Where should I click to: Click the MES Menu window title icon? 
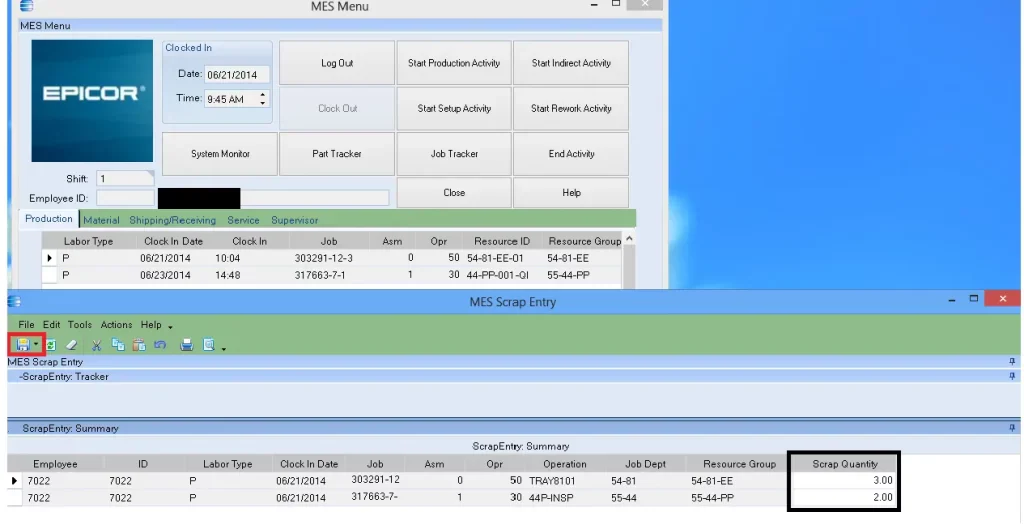point(27,6)
